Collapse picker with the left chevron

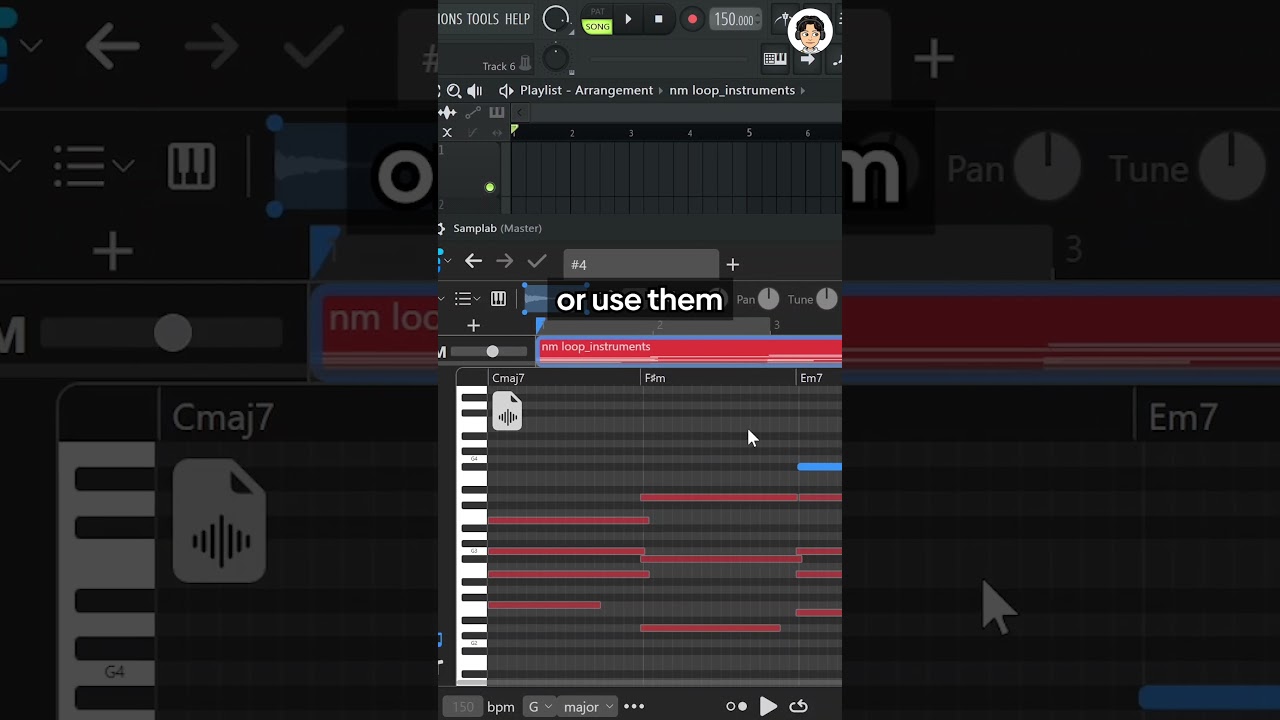[520, 113]
